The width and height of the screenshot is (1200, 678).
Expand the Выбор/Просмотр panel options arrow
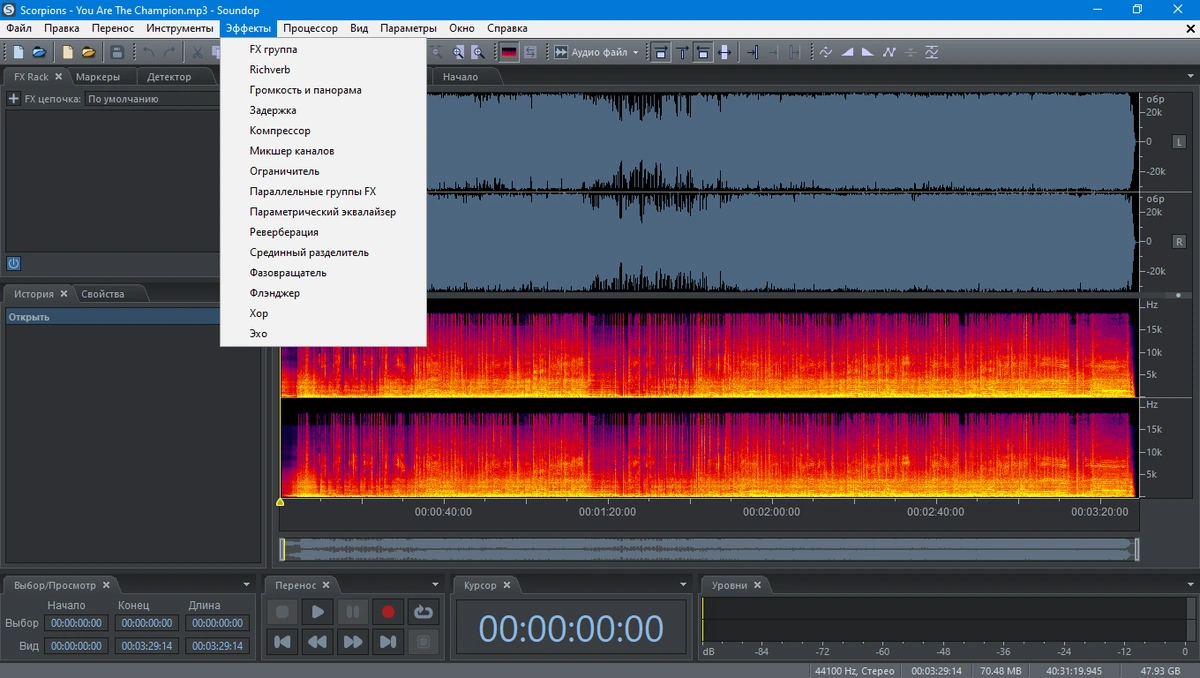[x=247, y=585]
